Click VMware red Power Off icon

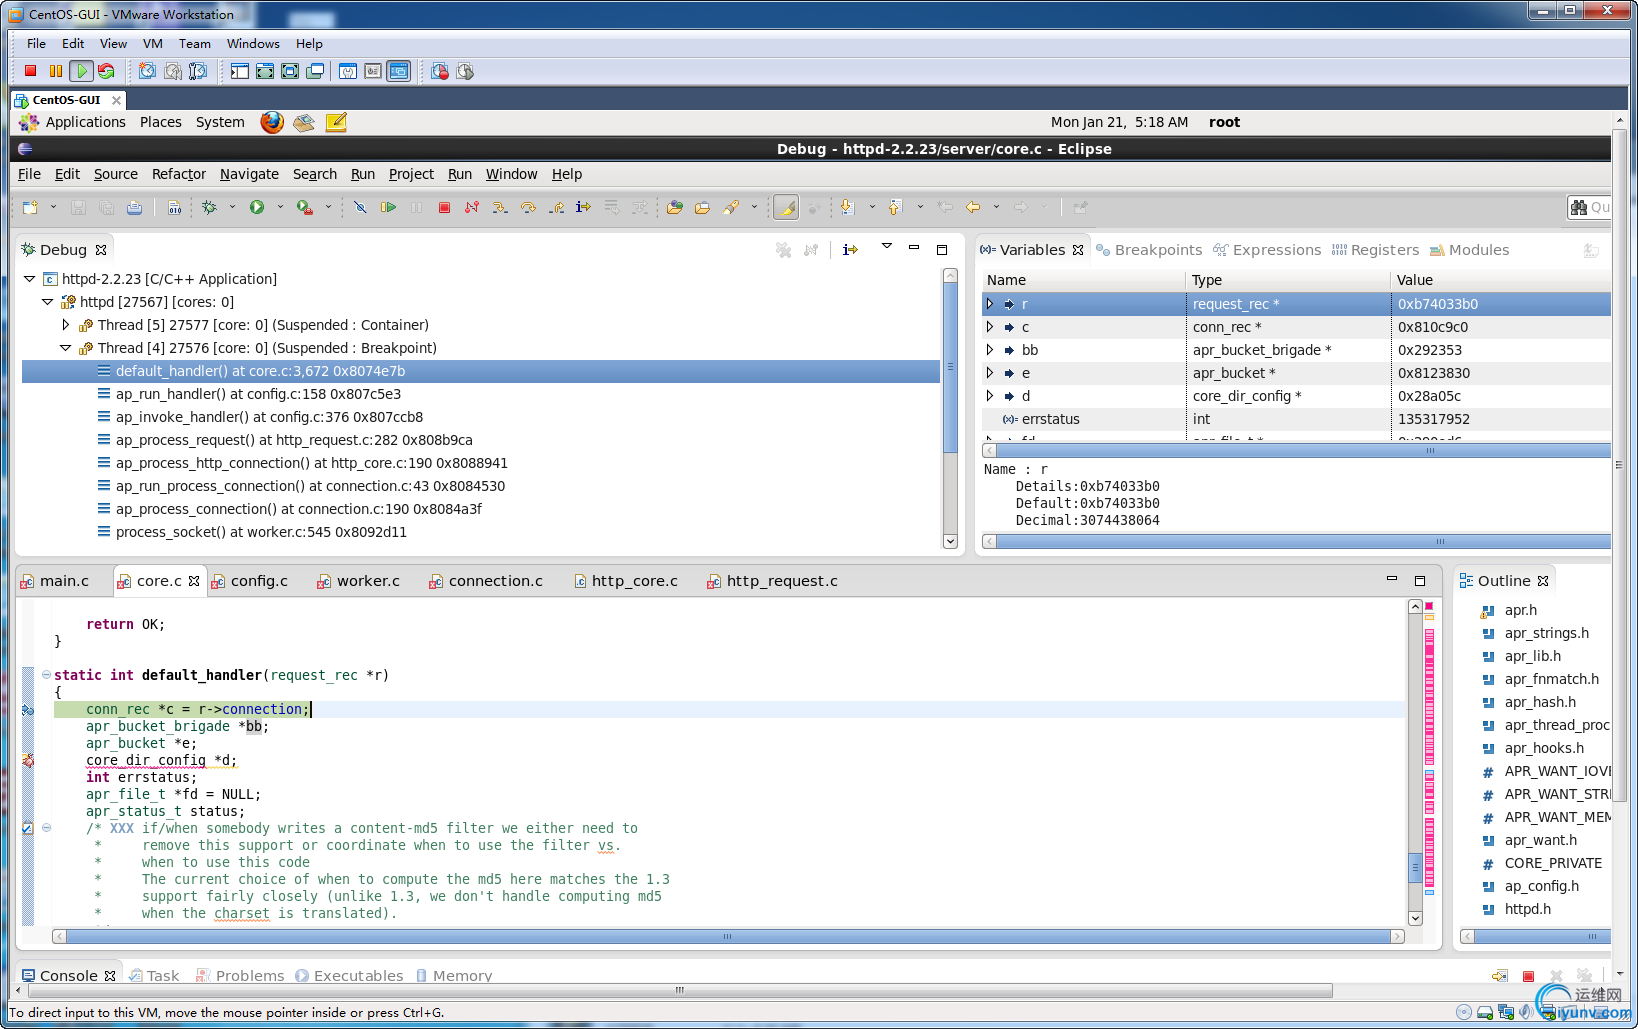(30, 71)
